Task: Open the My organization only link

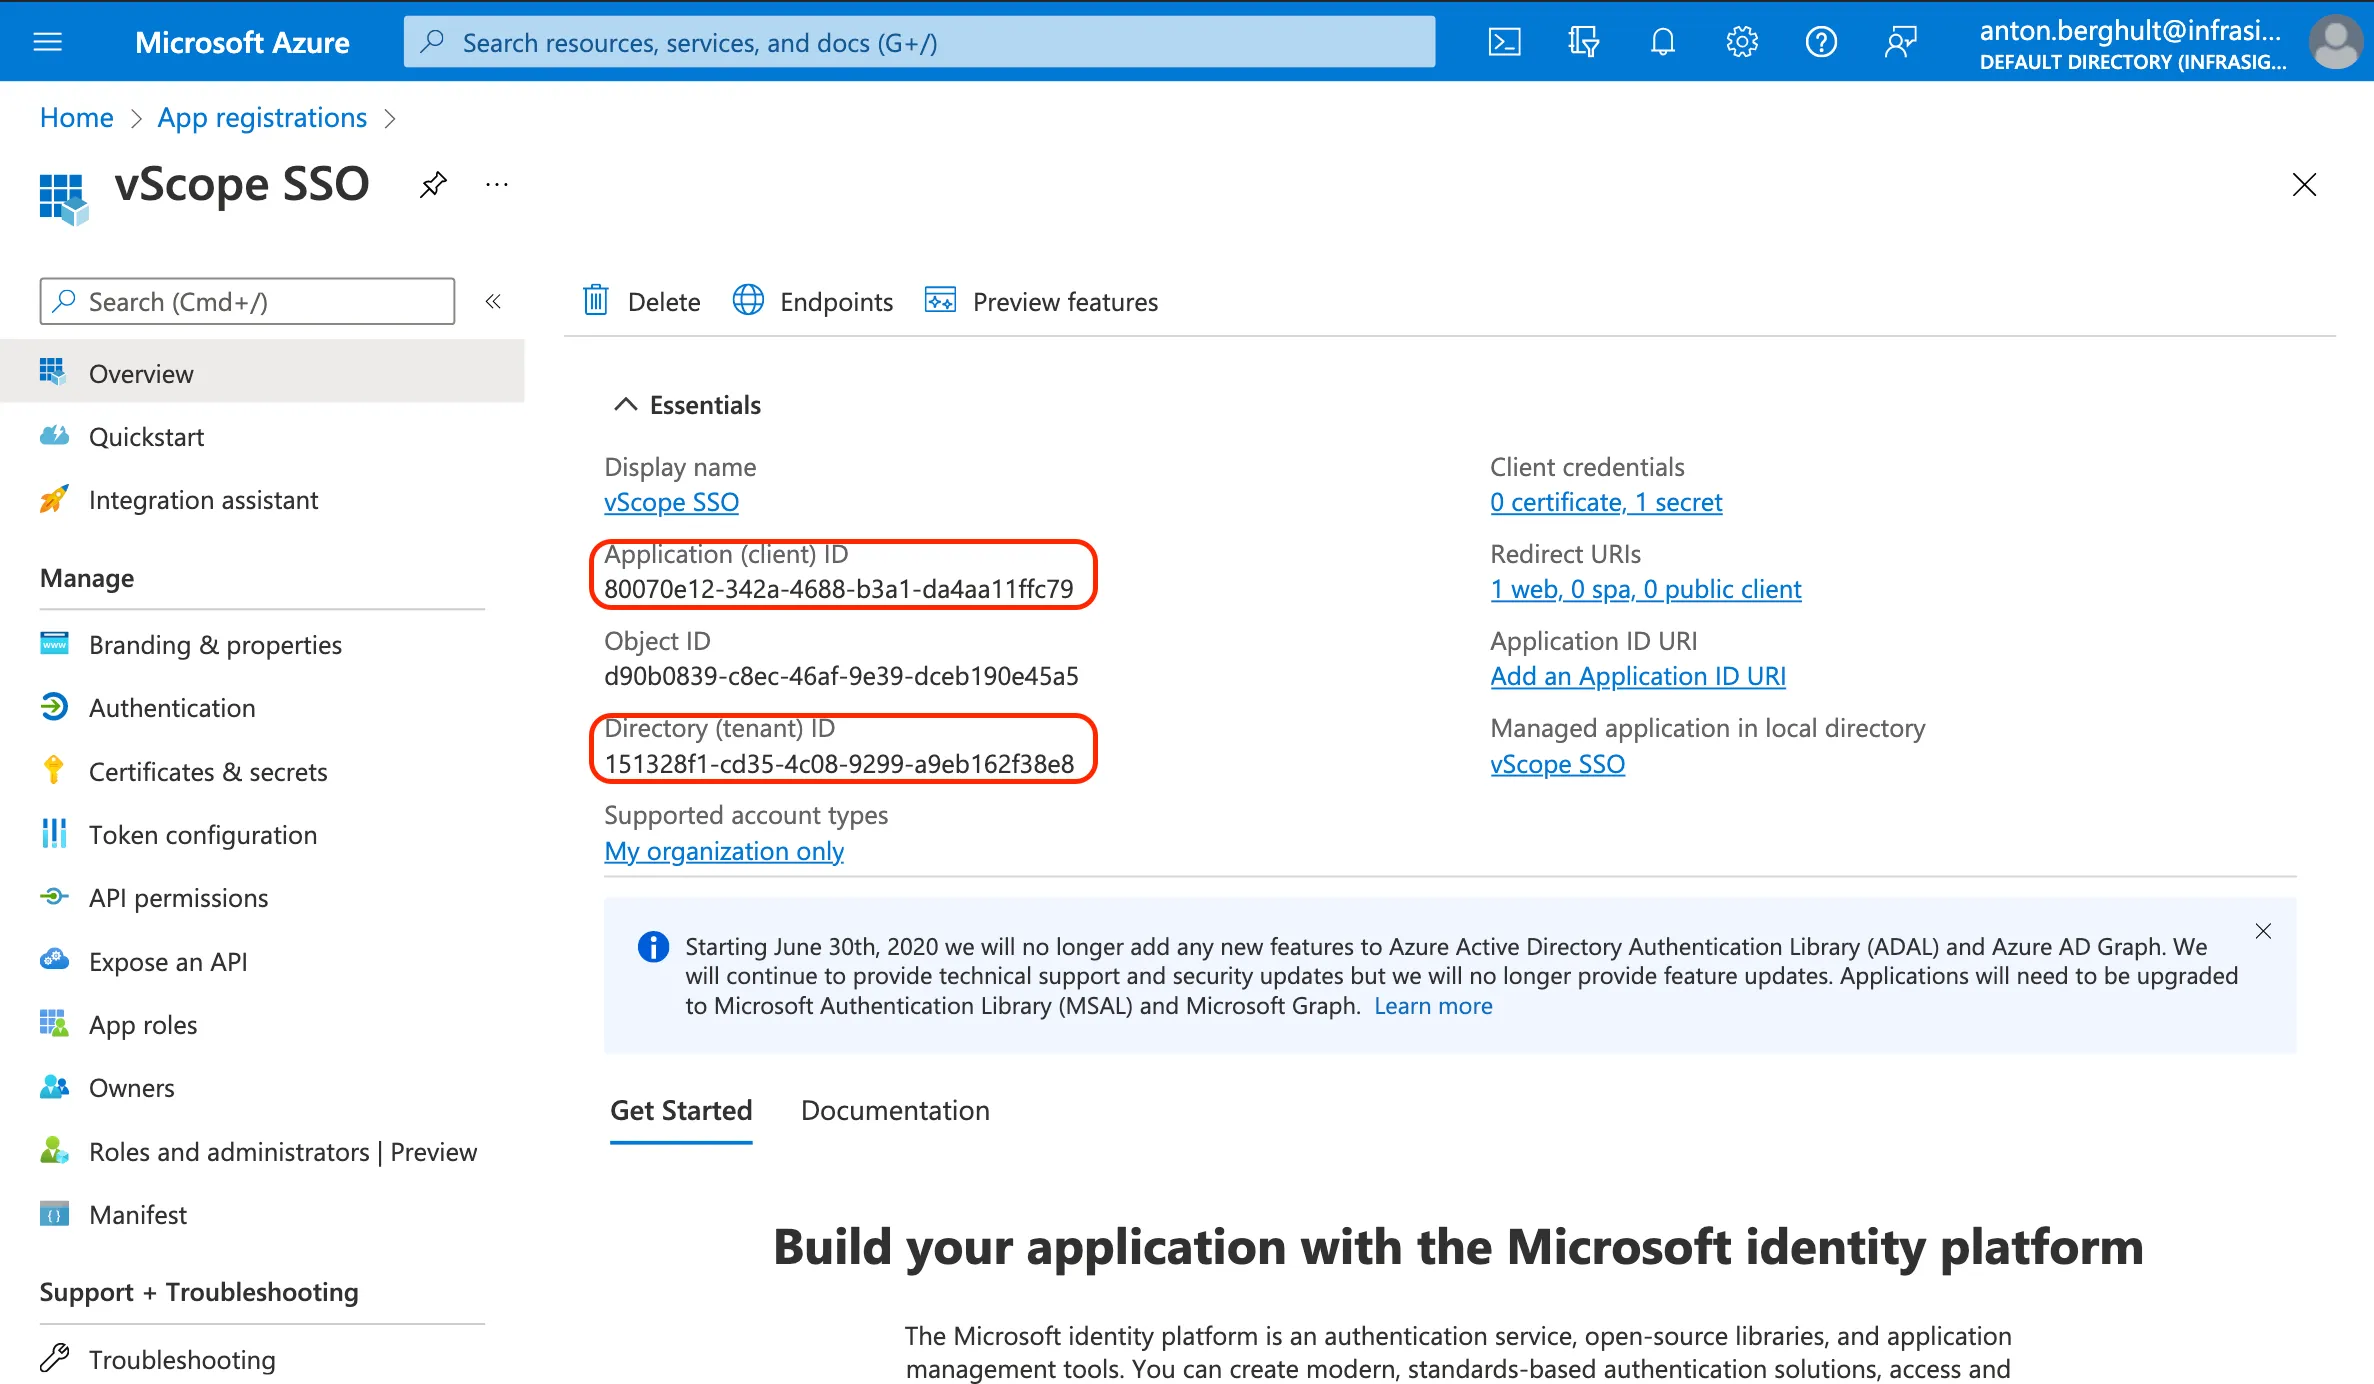Action: click(724, 851)
